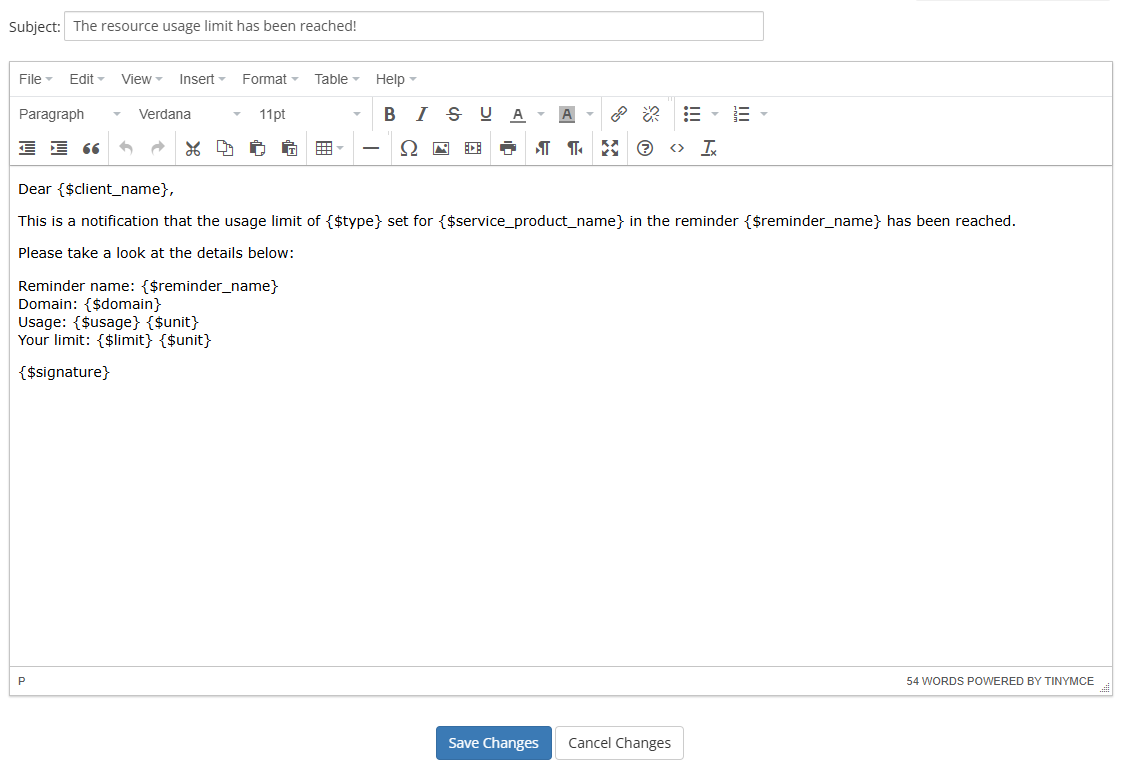
Task: Open the 11pt font size dropdown
Action: tap(310, 114)
